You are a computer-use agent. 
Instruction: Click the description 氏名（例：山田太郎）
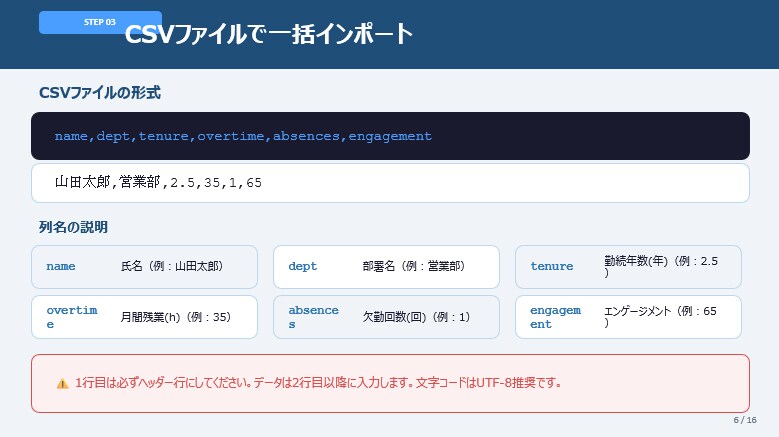(172, 266)
